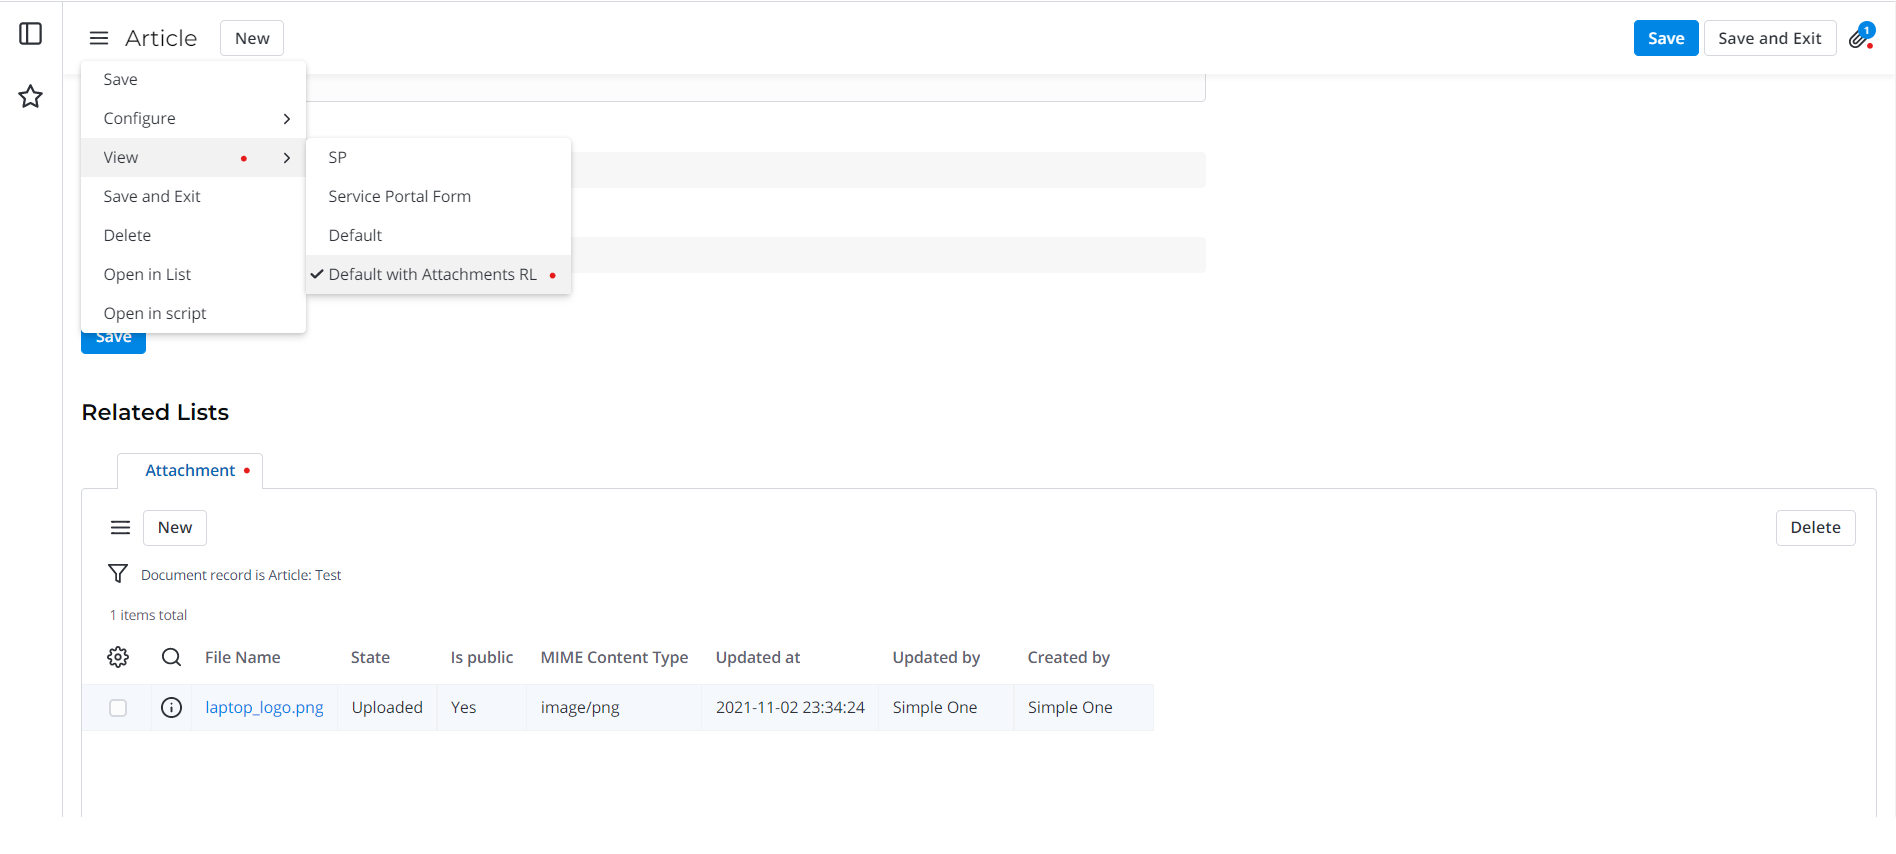Expand the Configure submenu
Image resolution: width=1896 pixels, height=854 pixels.
[193, 119]
